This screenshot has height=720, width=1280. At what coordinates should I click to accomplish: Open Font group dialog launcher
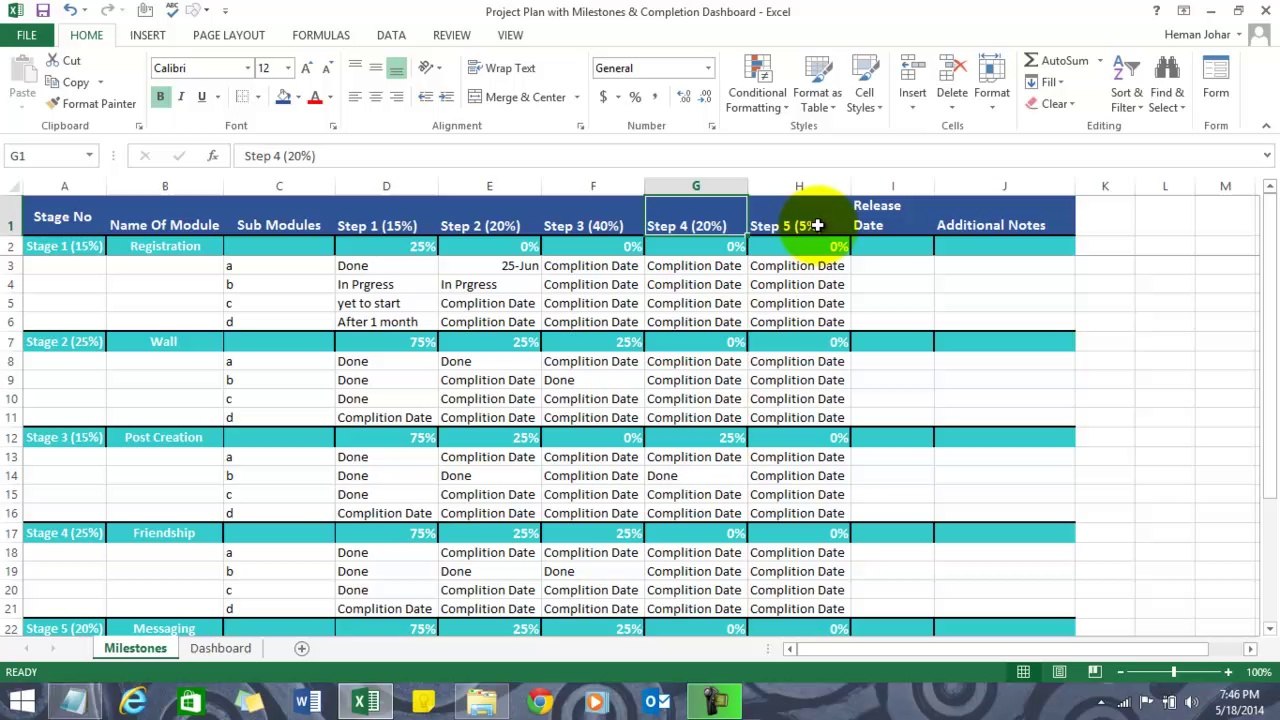tap(333, 126)
